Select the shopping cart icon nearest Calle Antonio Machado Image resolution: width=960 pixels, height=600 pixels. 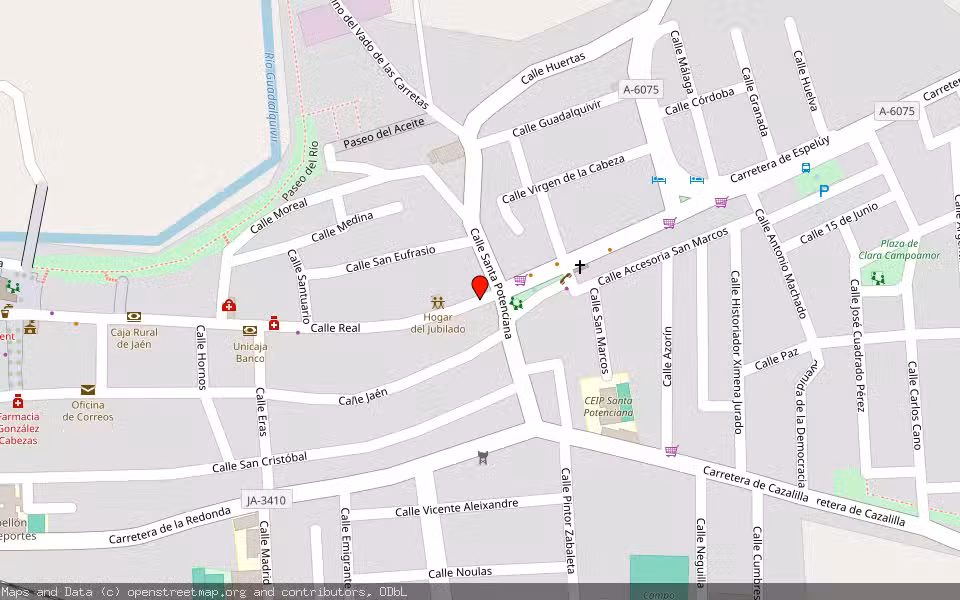pos(721,202)
